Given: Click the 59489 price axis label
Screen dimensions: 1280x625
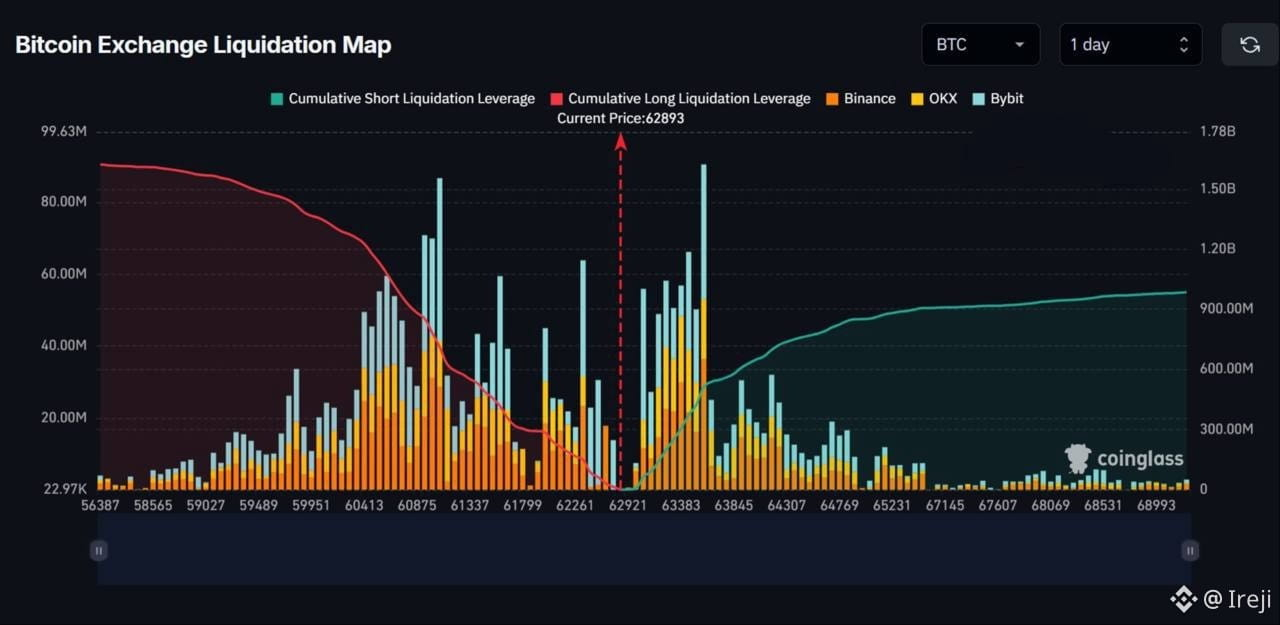Looking at the screenshot, I should (x=257, y=506).
